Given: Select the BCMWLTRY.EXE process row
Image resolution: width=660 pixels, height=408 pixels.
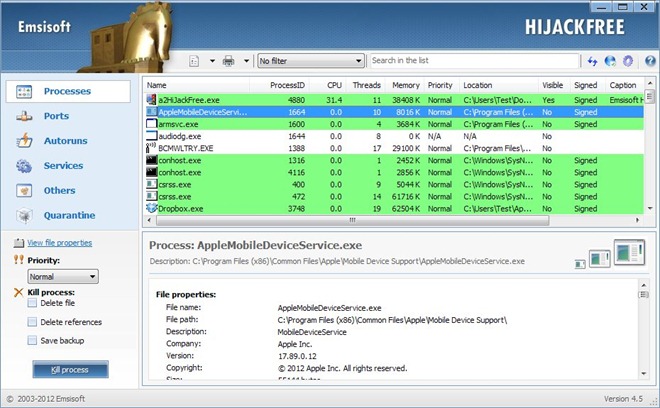Looking at the screenshot, I should click(x=394, y=148).
